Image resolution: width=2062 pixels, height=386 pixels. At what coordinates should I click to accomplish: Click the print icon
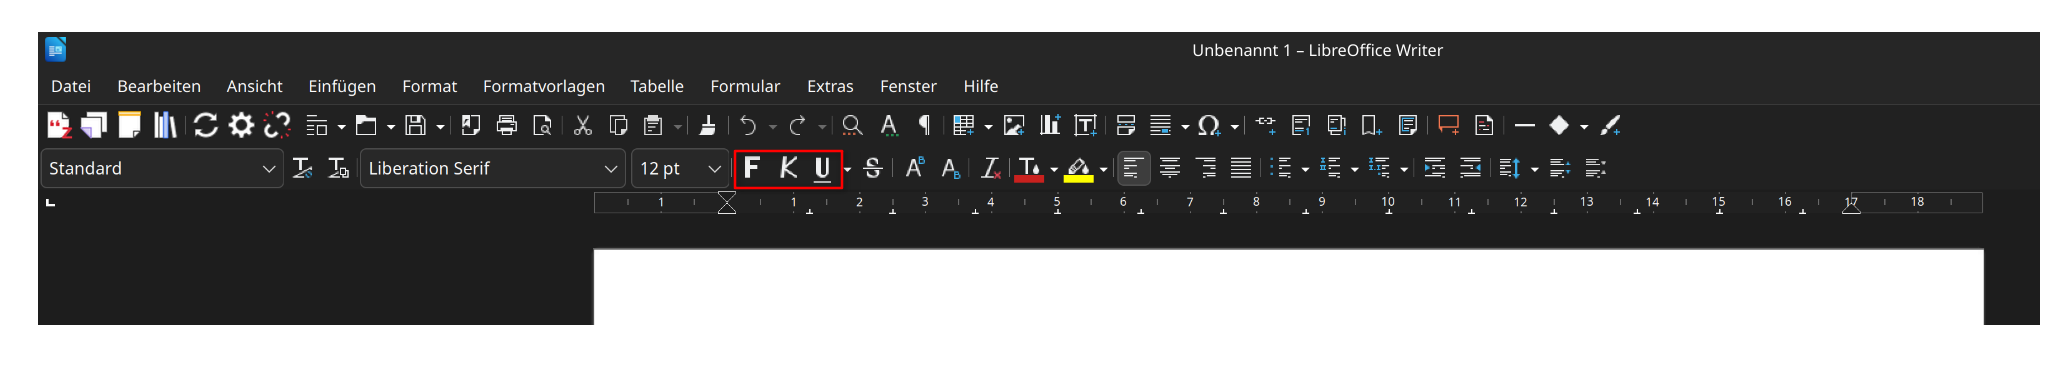[507, 125]
